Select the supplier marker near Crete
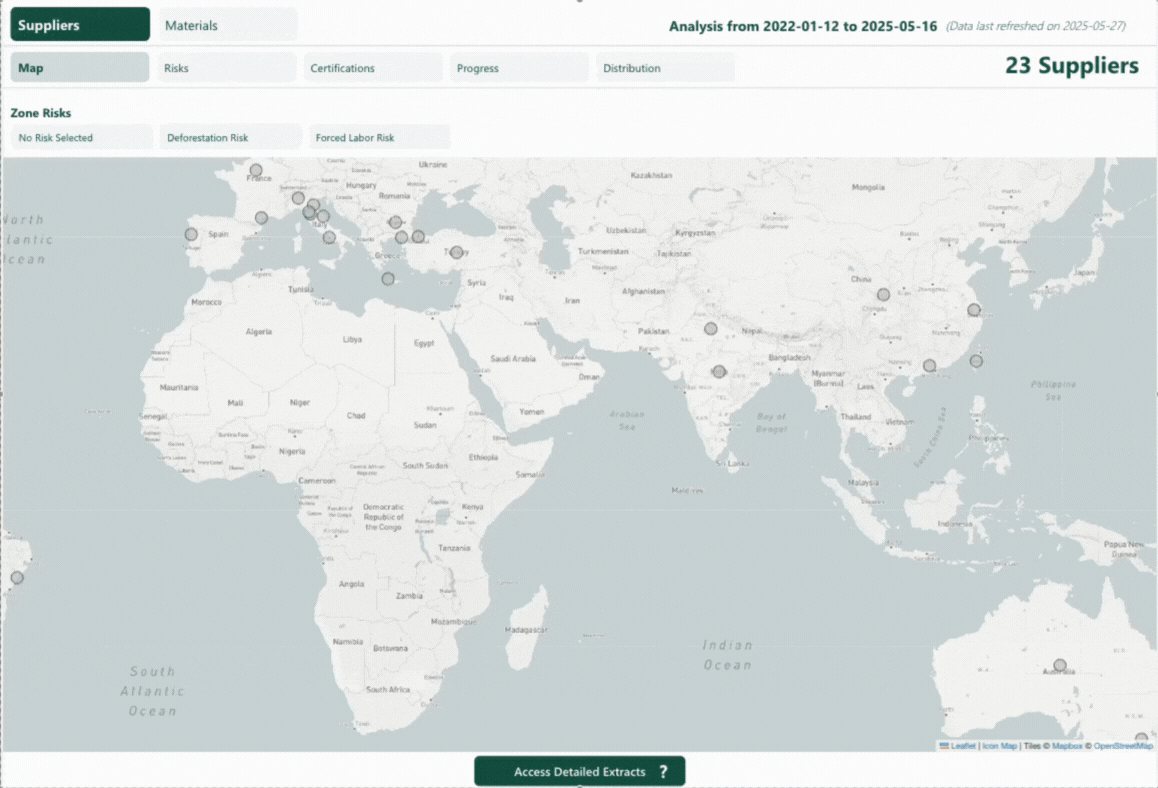 388,279
